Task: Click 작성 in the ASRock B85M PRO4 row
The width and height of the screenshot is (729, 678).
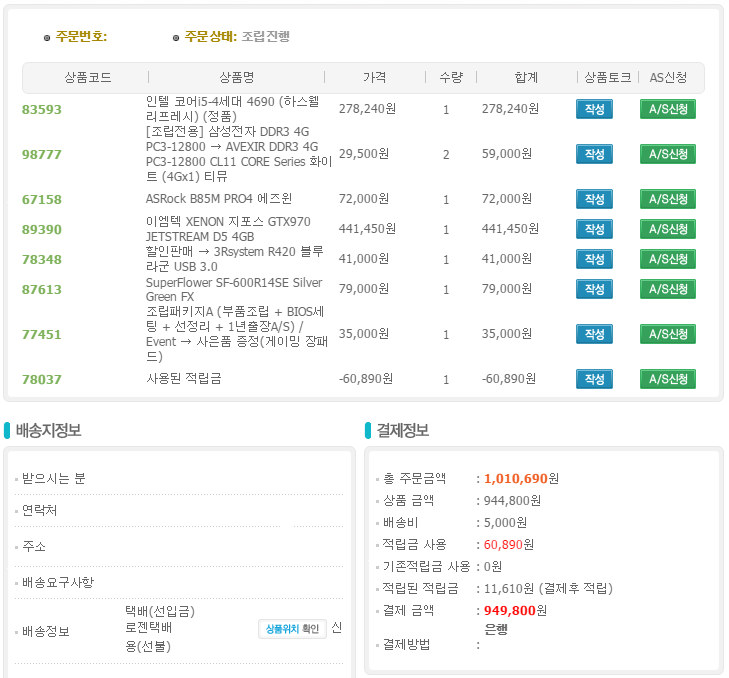Action: 594,199
